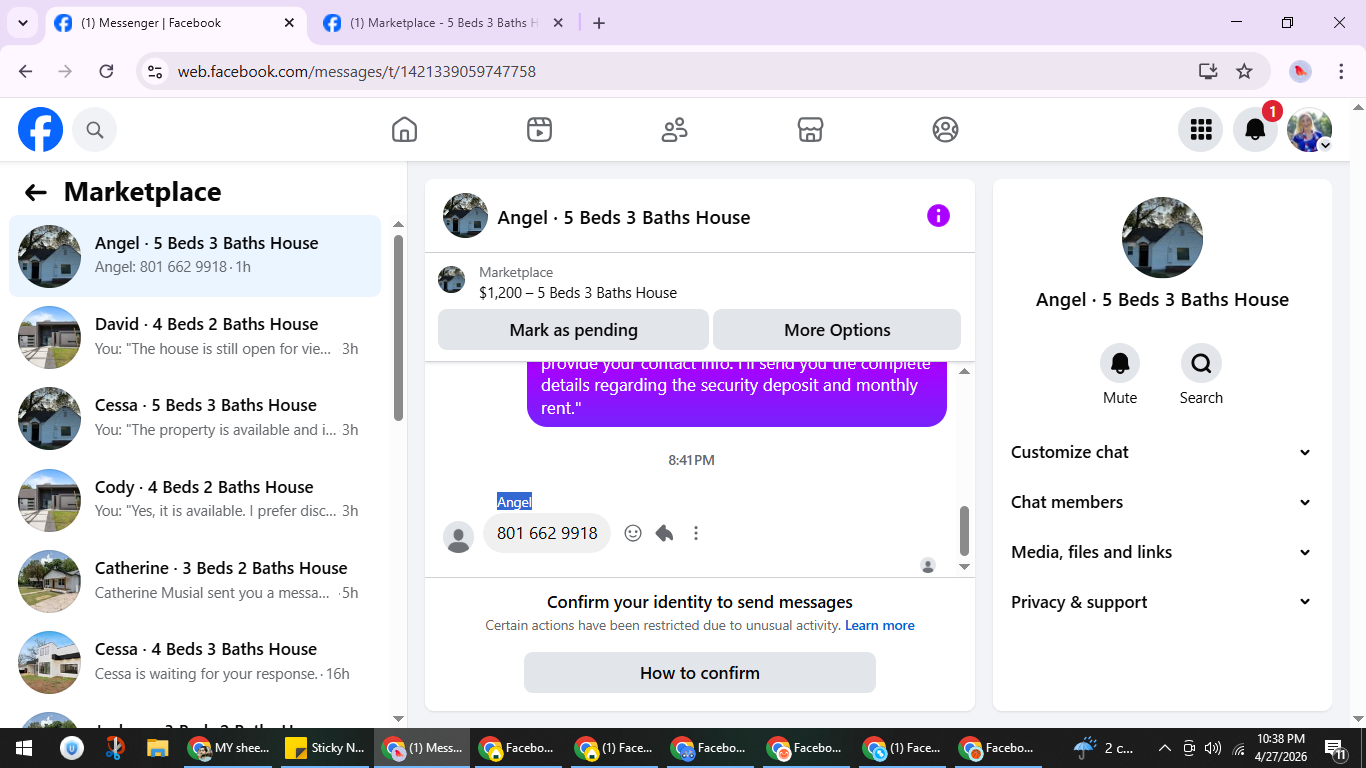Image resolution: width=1366 pixels, height=768 pixels.
Task: Click the 8:41 PM timestamp in the chat
Action: click(691, 461)
